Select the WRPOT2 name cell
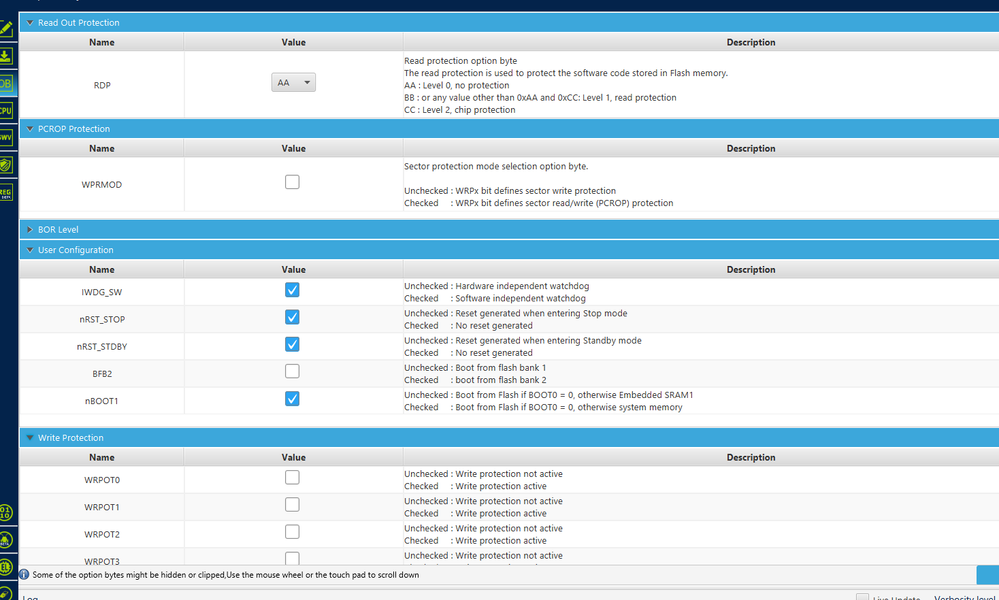 [102, 534]
